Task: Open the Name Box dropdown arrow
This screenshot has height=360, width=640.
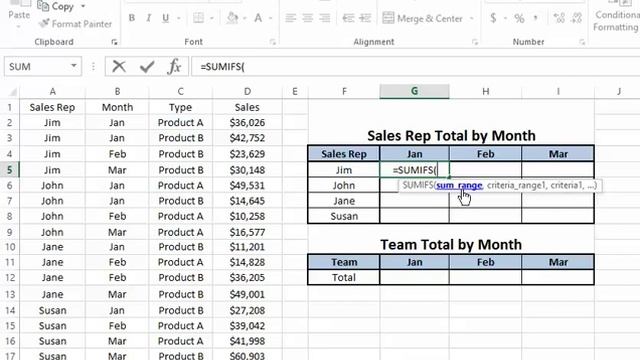Action: click(74, 66)
